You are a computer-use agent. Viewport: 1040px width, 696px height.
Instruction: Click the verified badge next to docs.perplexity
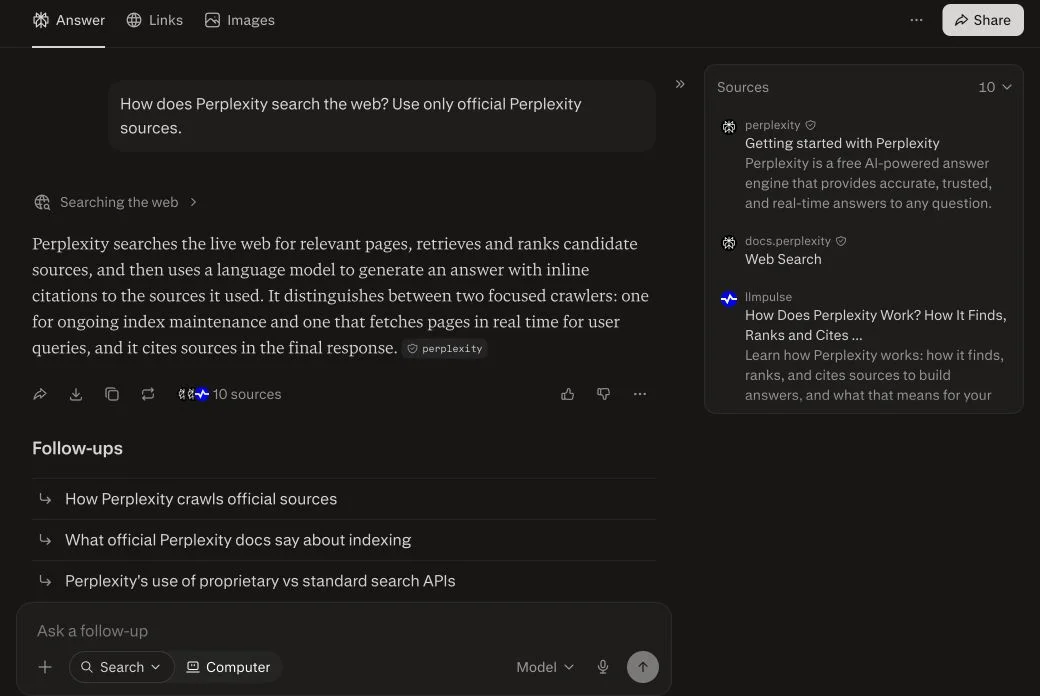[x=841, y=241]
